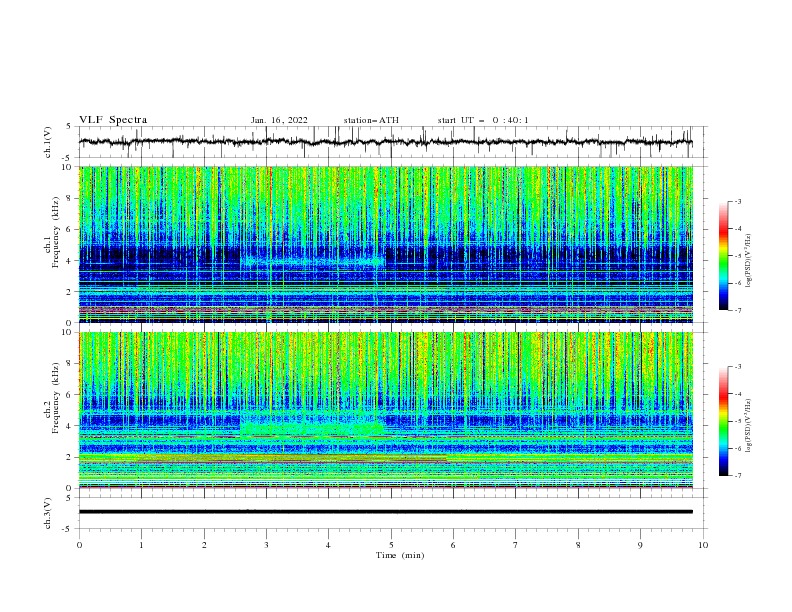The image size is (792, 612).
Task: Click the upper 'log(PSD)(V²/Hz)' colorbar label
Action: [x=748, y=261]
